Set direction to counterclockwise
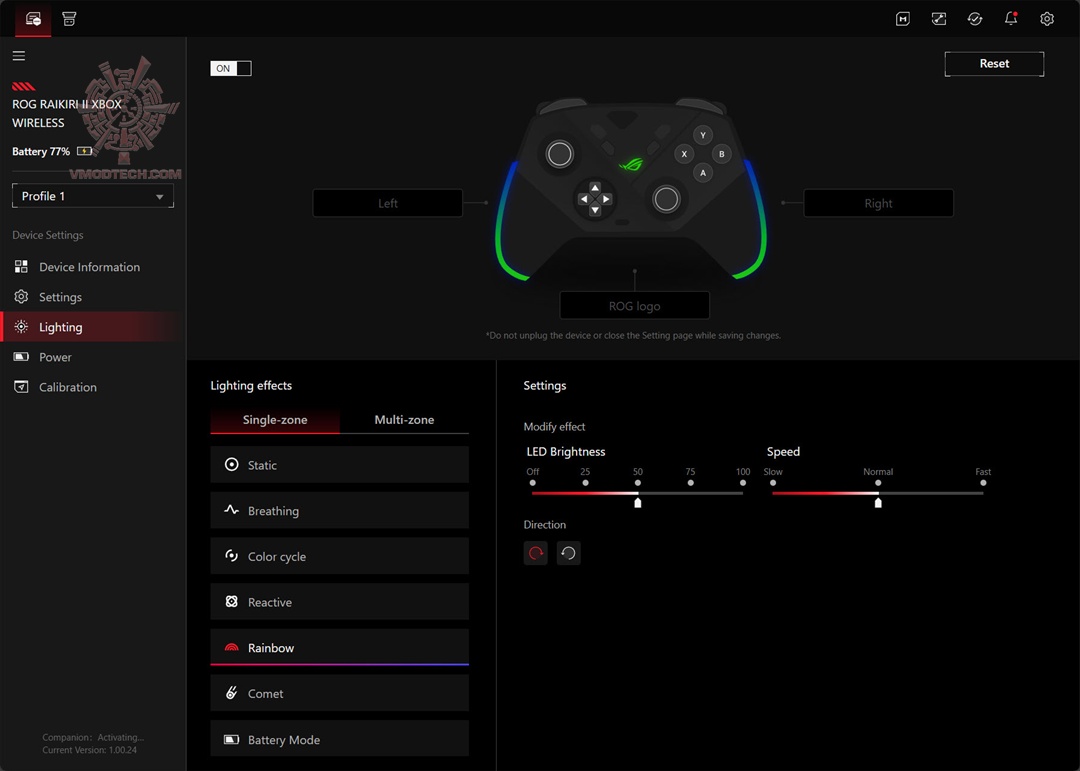 pyautogui.click(x=568, y=553)
